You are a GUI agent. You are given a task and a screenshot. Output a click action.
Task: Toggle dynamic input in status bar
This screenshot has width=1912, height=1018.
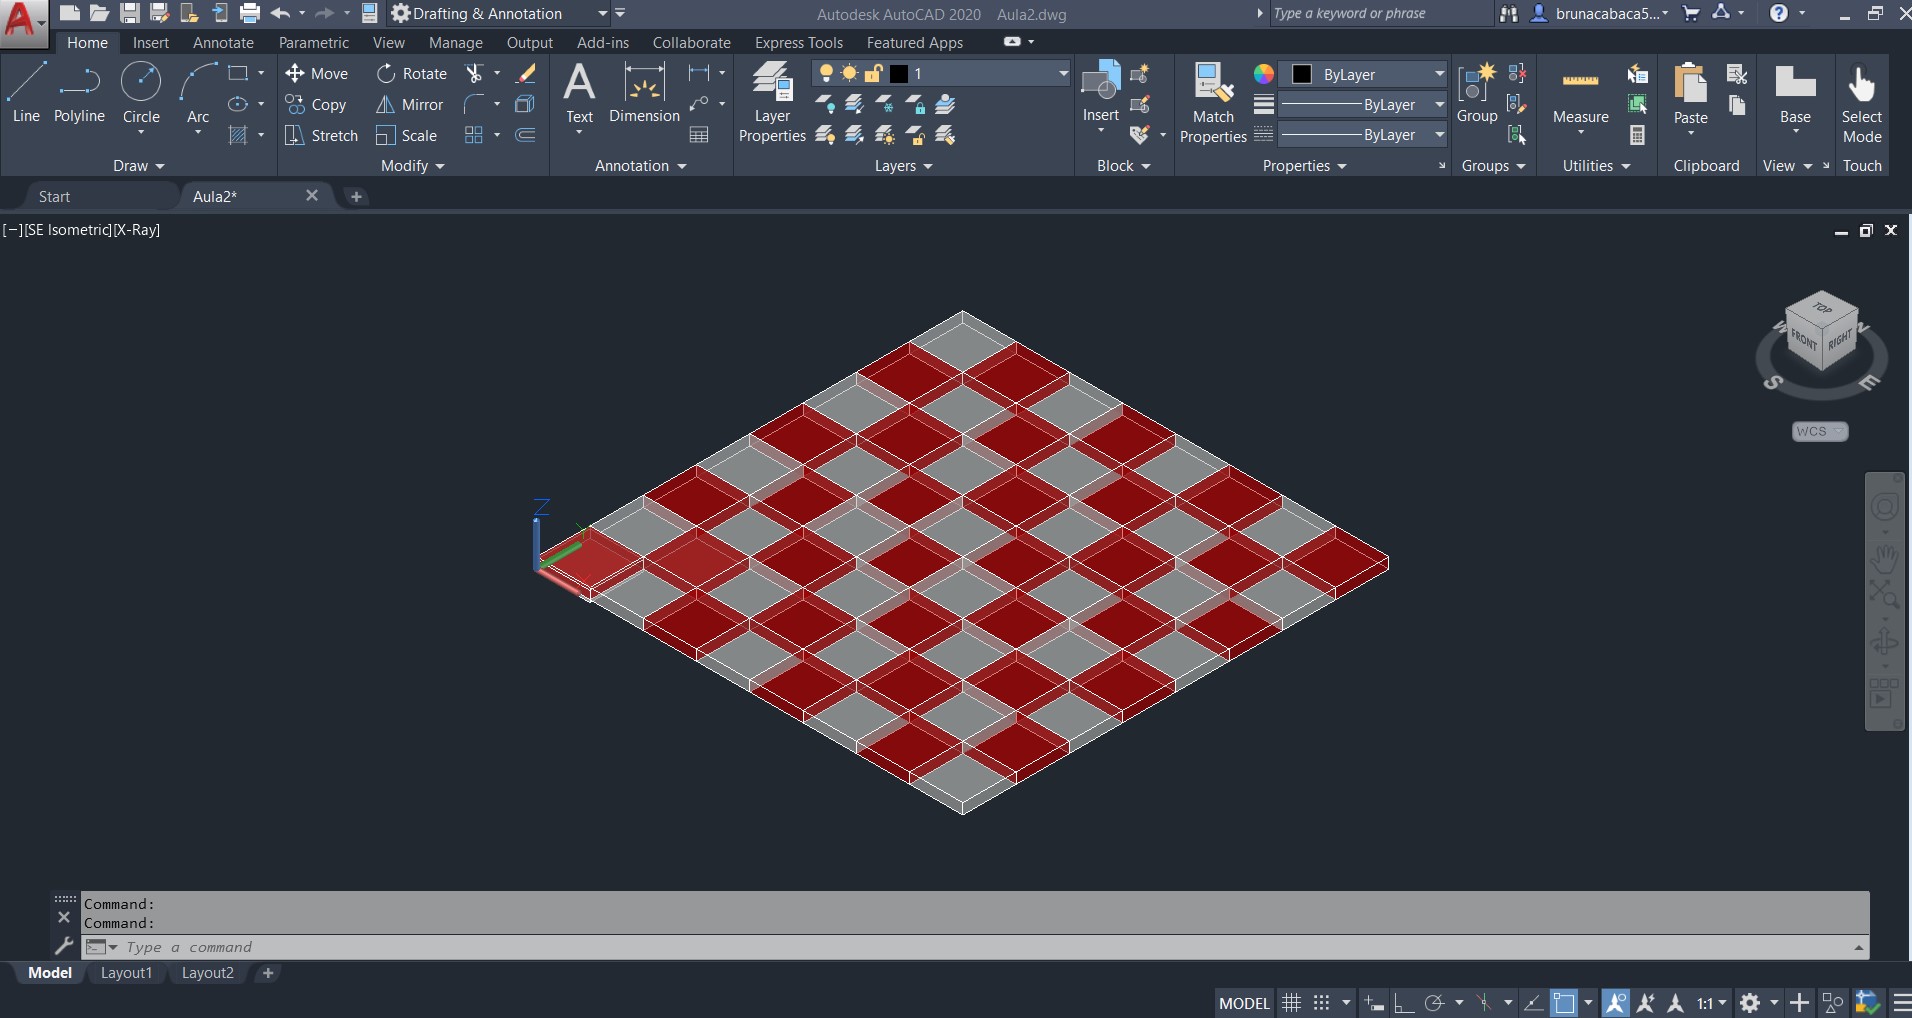[1374, 1002]
